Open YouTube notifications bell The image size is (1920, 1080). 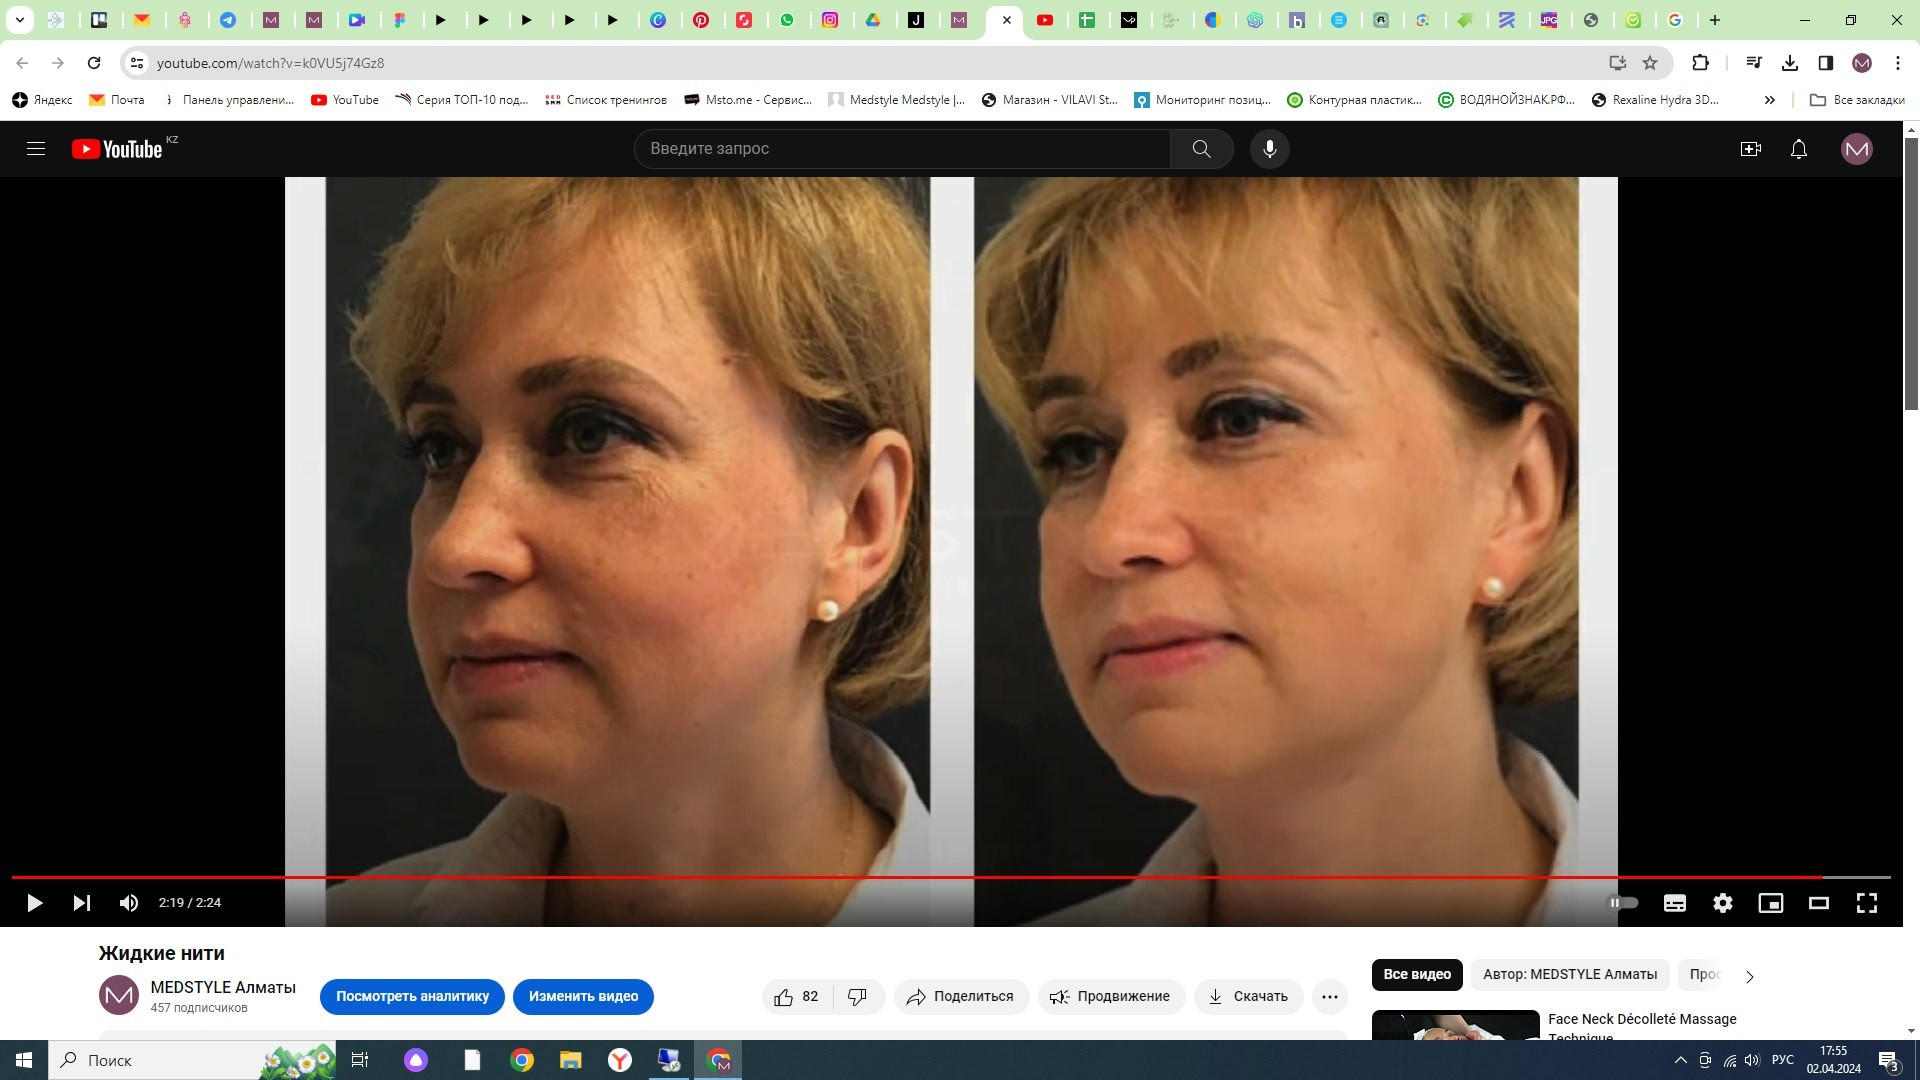pos(1798,149)
